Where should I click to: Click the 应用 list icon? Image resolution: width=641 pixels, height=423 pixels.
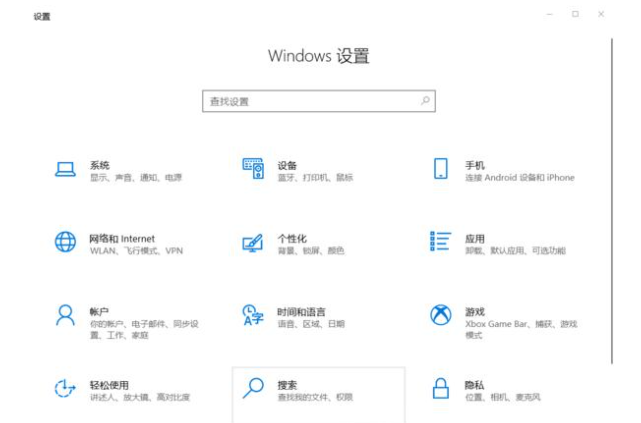coord(440,243)
